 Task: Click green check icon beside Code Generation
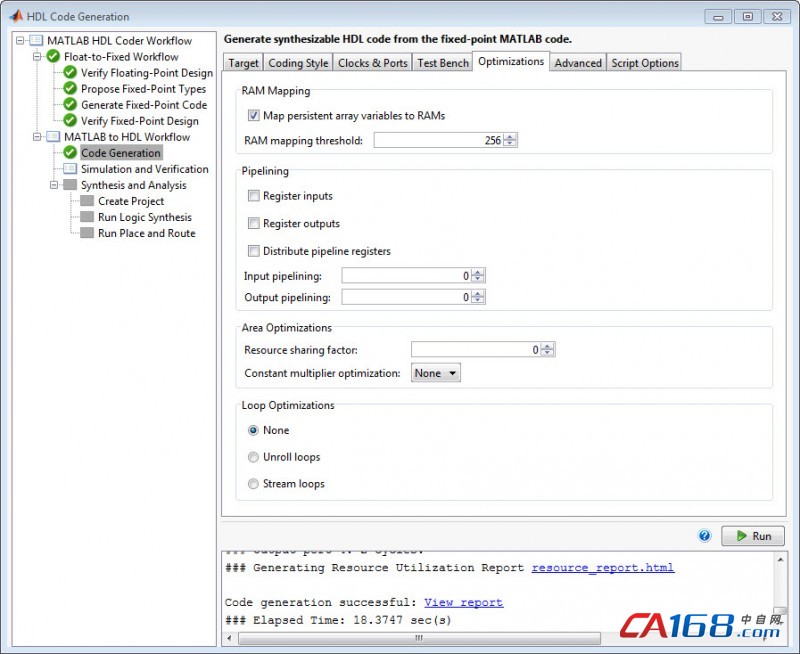(x=70, y=153)
